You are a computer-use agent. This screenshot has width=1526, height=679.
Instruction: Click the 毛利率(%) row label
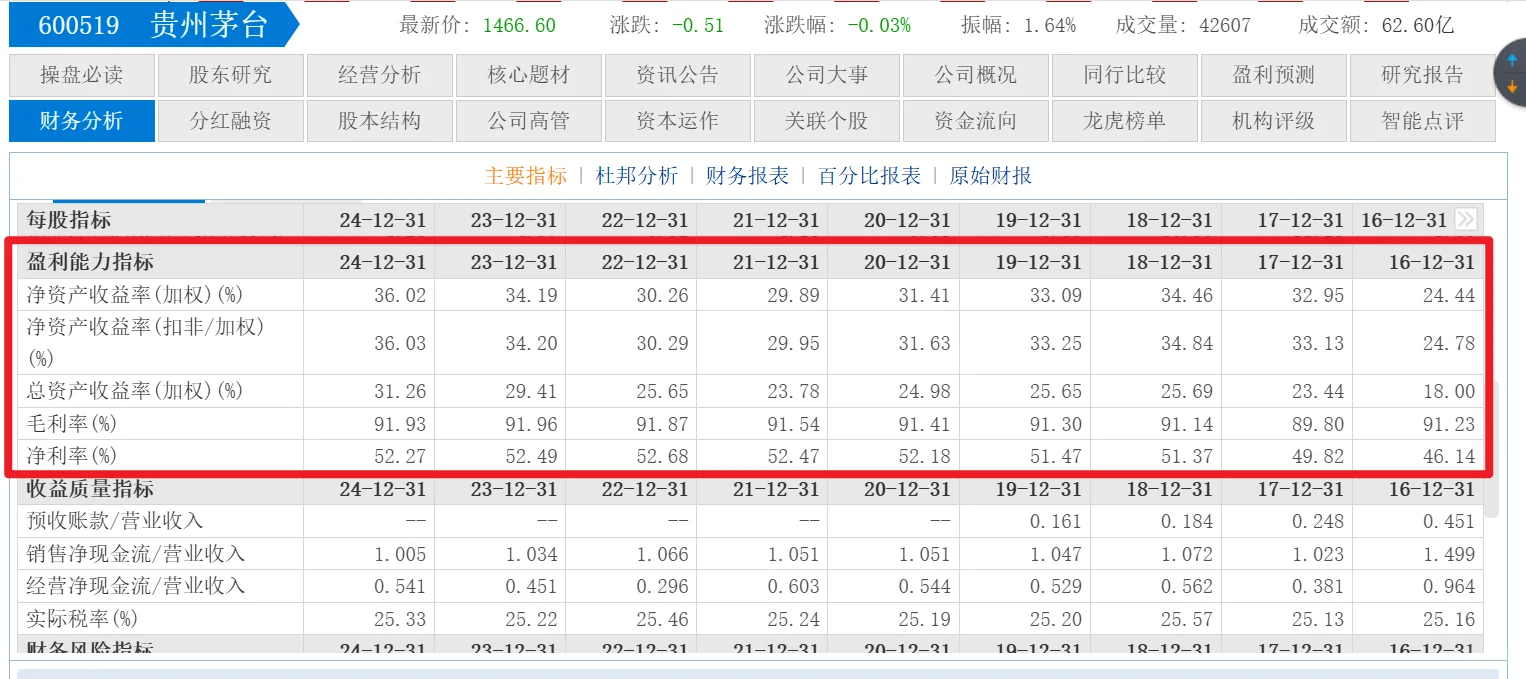tap(71, 424)
